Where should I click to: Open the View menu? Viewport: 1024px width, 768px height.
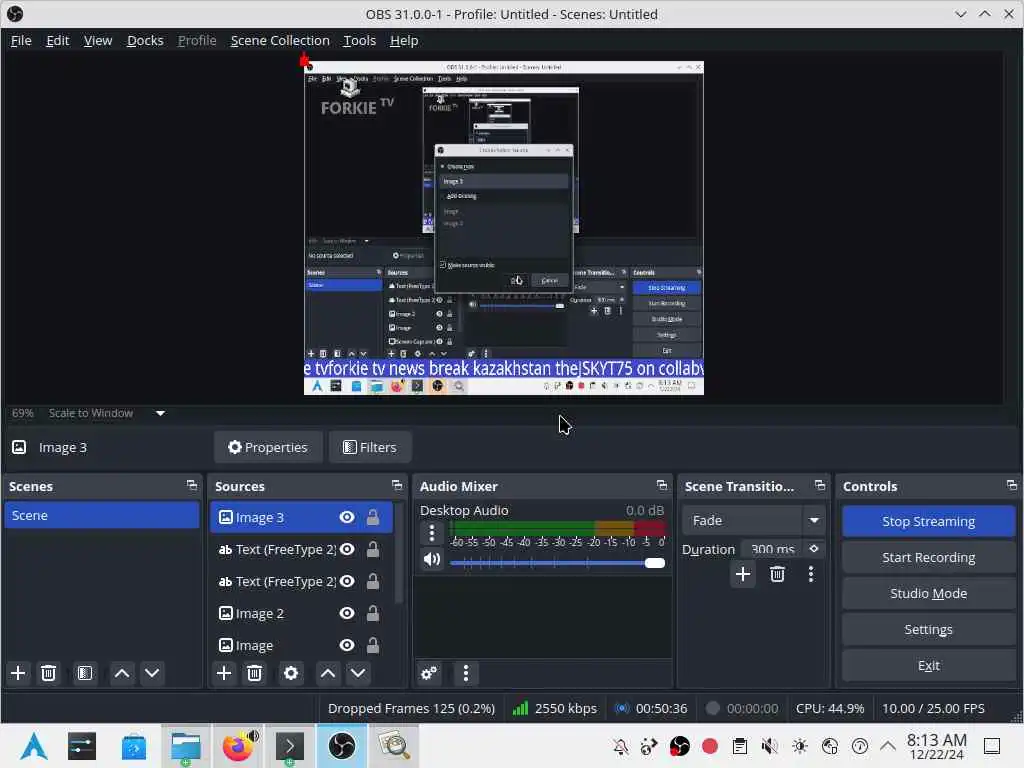tap(98, 40)
